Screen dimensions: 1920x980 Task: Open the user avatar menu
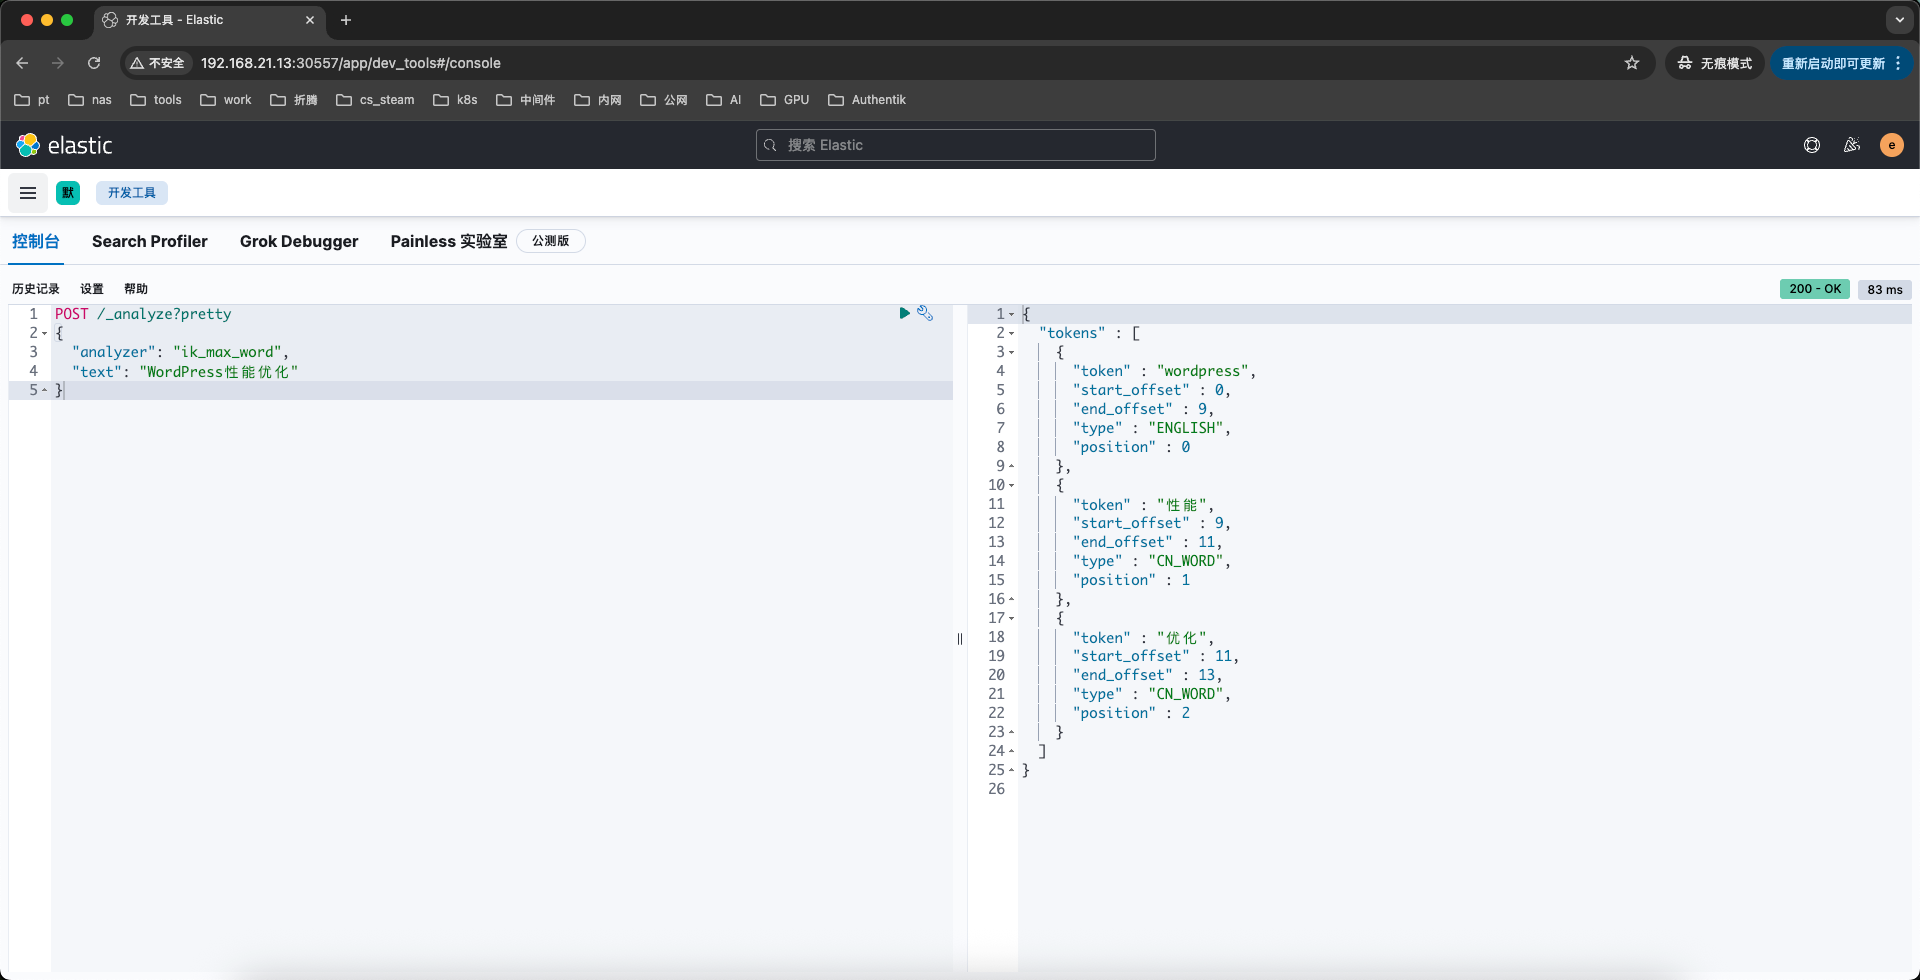tap(1891, 145)
